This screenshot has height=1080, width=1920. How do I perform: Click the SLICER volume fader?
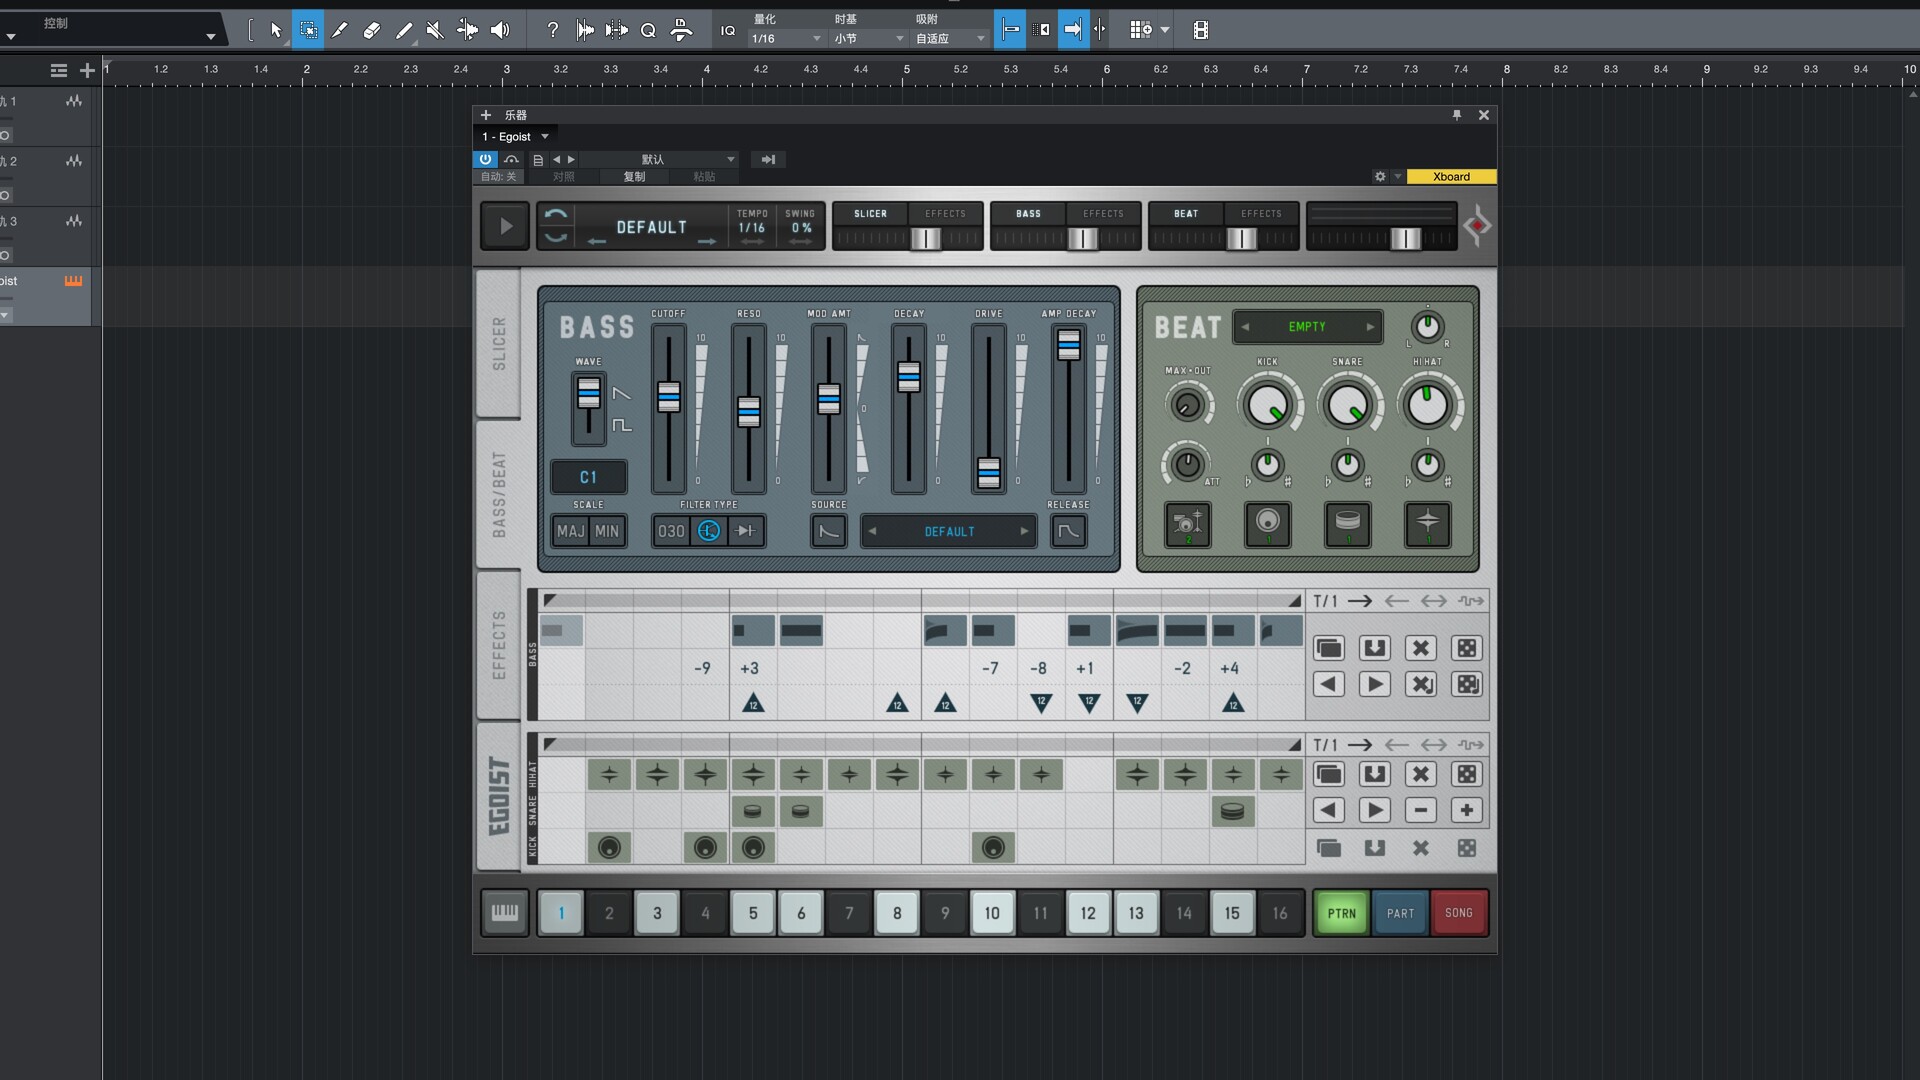pos(926,238)
